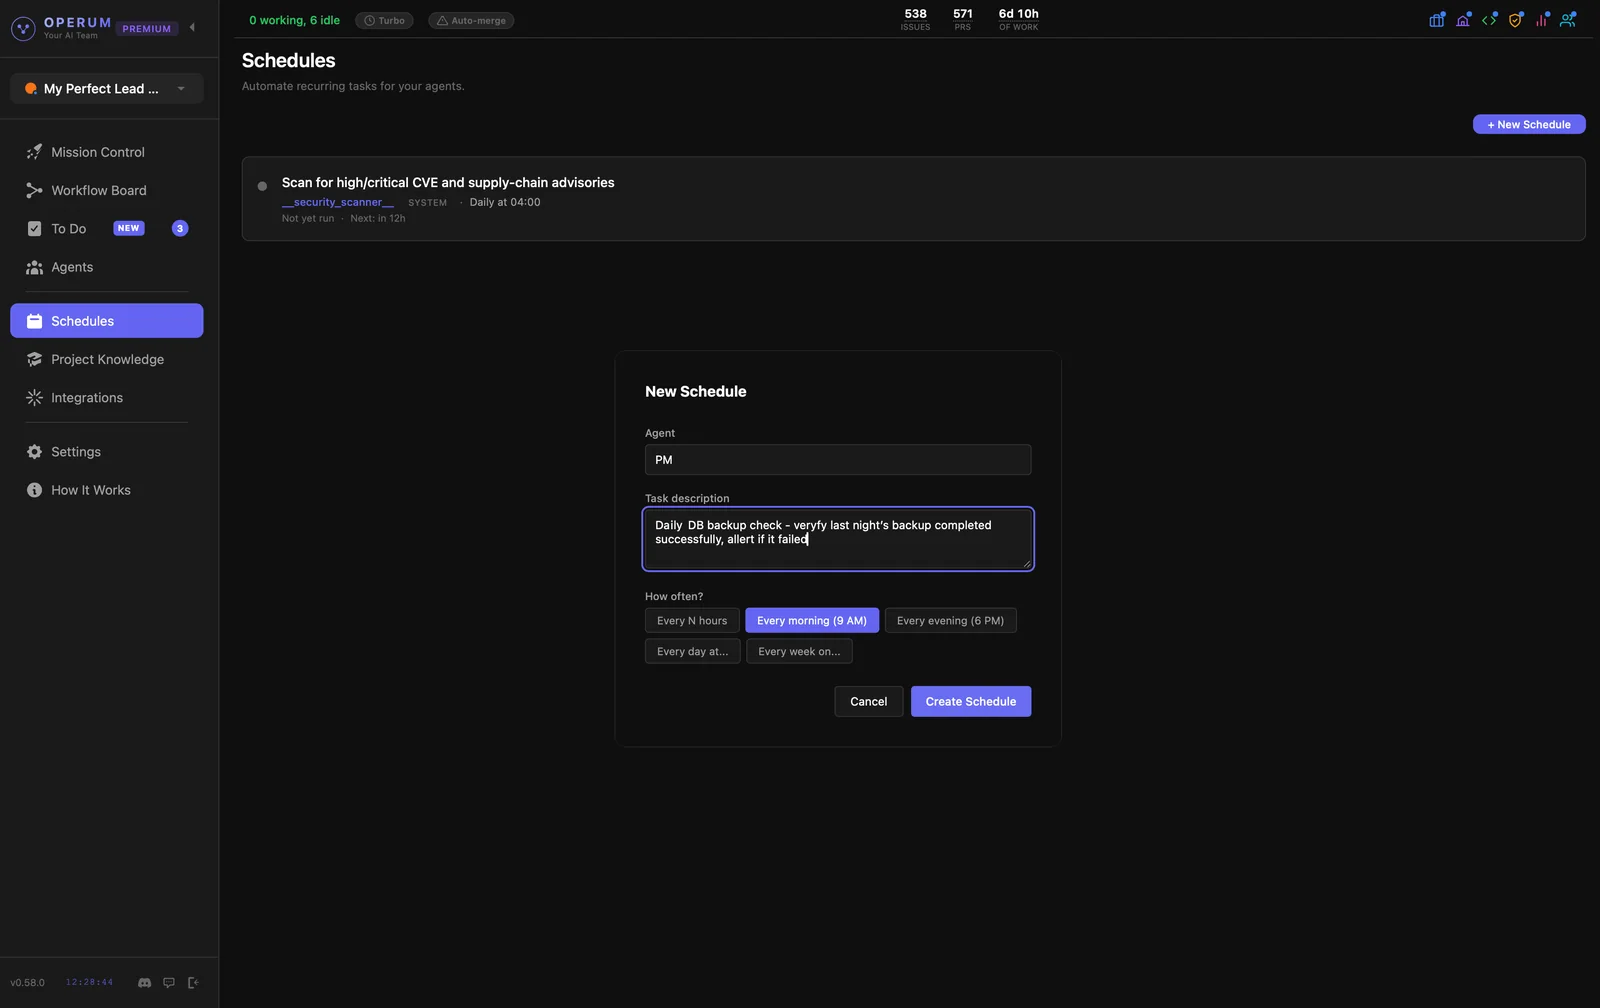Click the orange security shield icon

[1515, 20]
